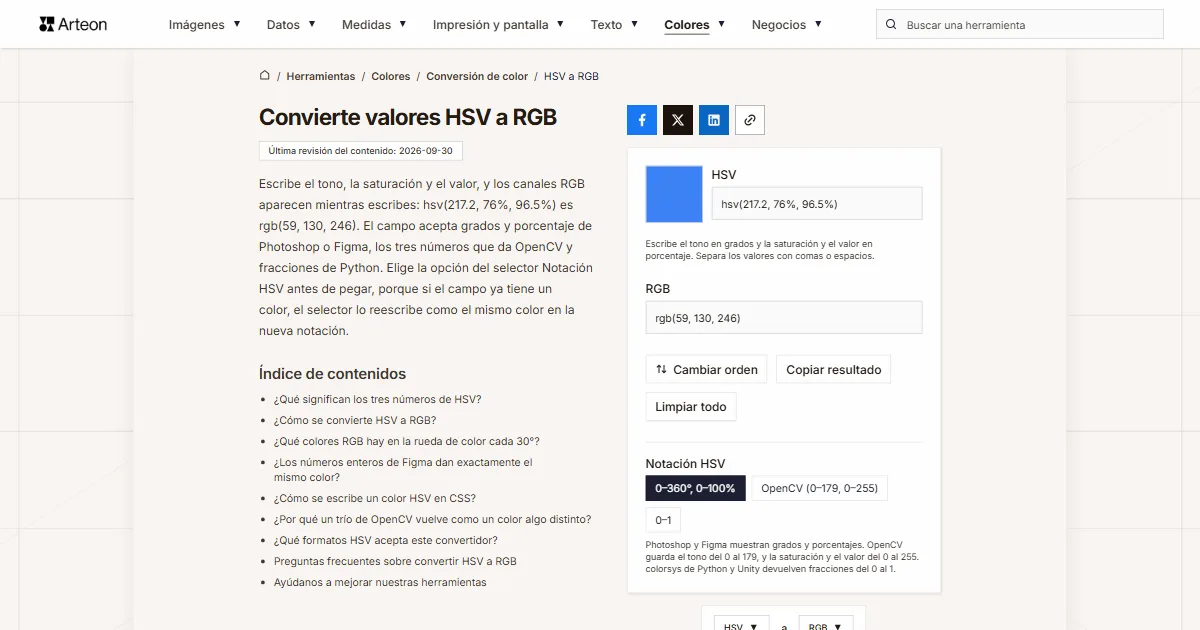The image size is (1200, 630).
Task: Select the 0–360°, 0–100% notation
Action: point(695,488)
